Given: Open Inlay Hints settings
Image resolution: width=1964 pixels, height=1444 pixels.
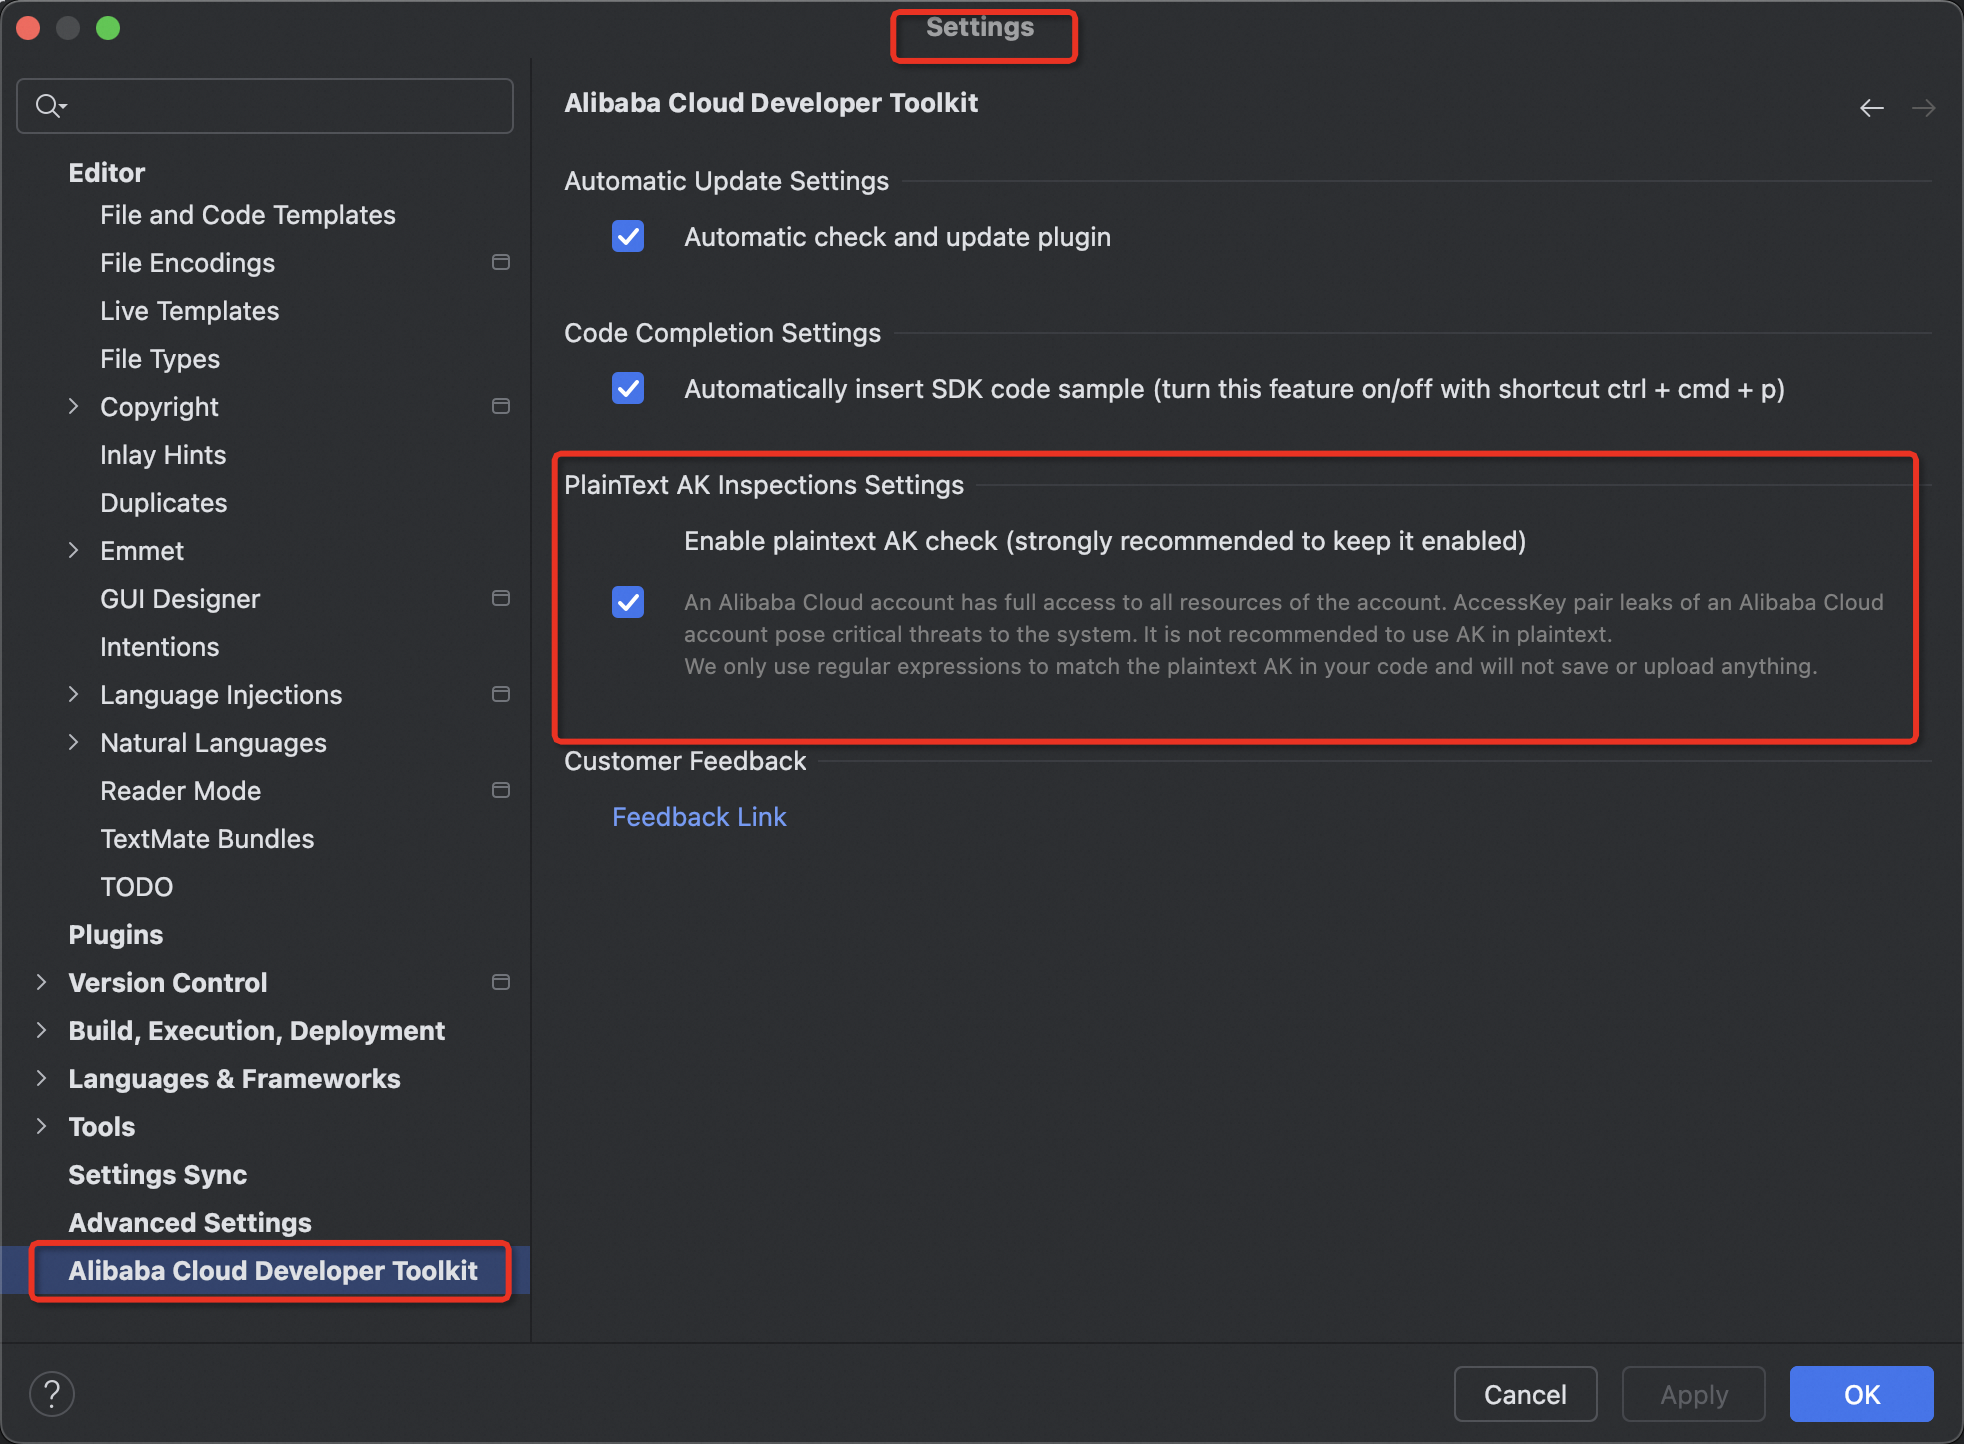Looking at the screenshot, I should (163, 455).
